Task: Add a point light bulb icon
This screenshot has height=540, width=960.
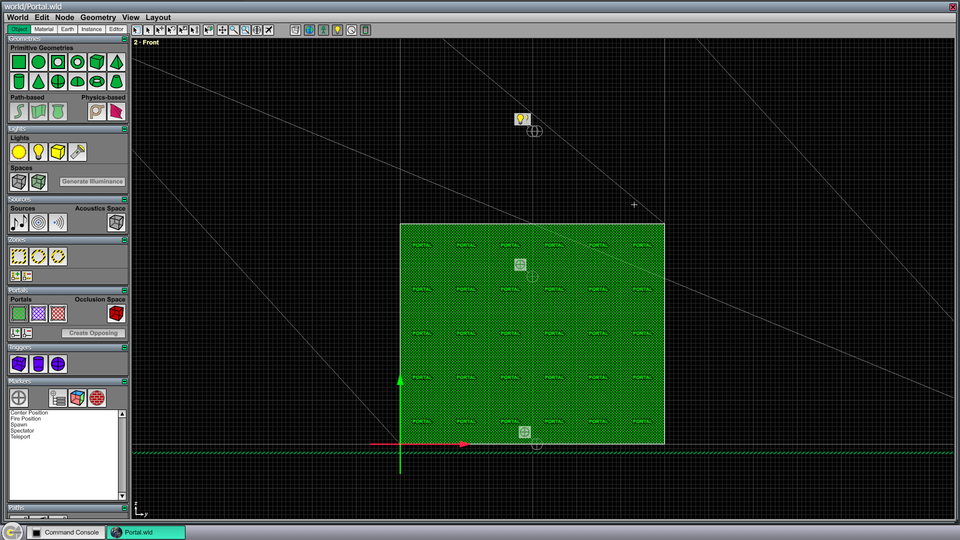Action: [x=39, y=152]
